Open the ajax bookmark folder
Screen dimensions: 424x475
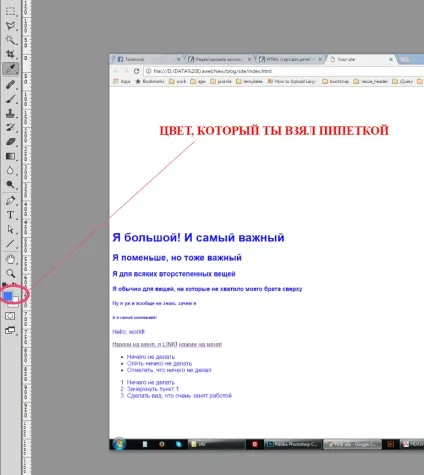click(x=198, y=81)
